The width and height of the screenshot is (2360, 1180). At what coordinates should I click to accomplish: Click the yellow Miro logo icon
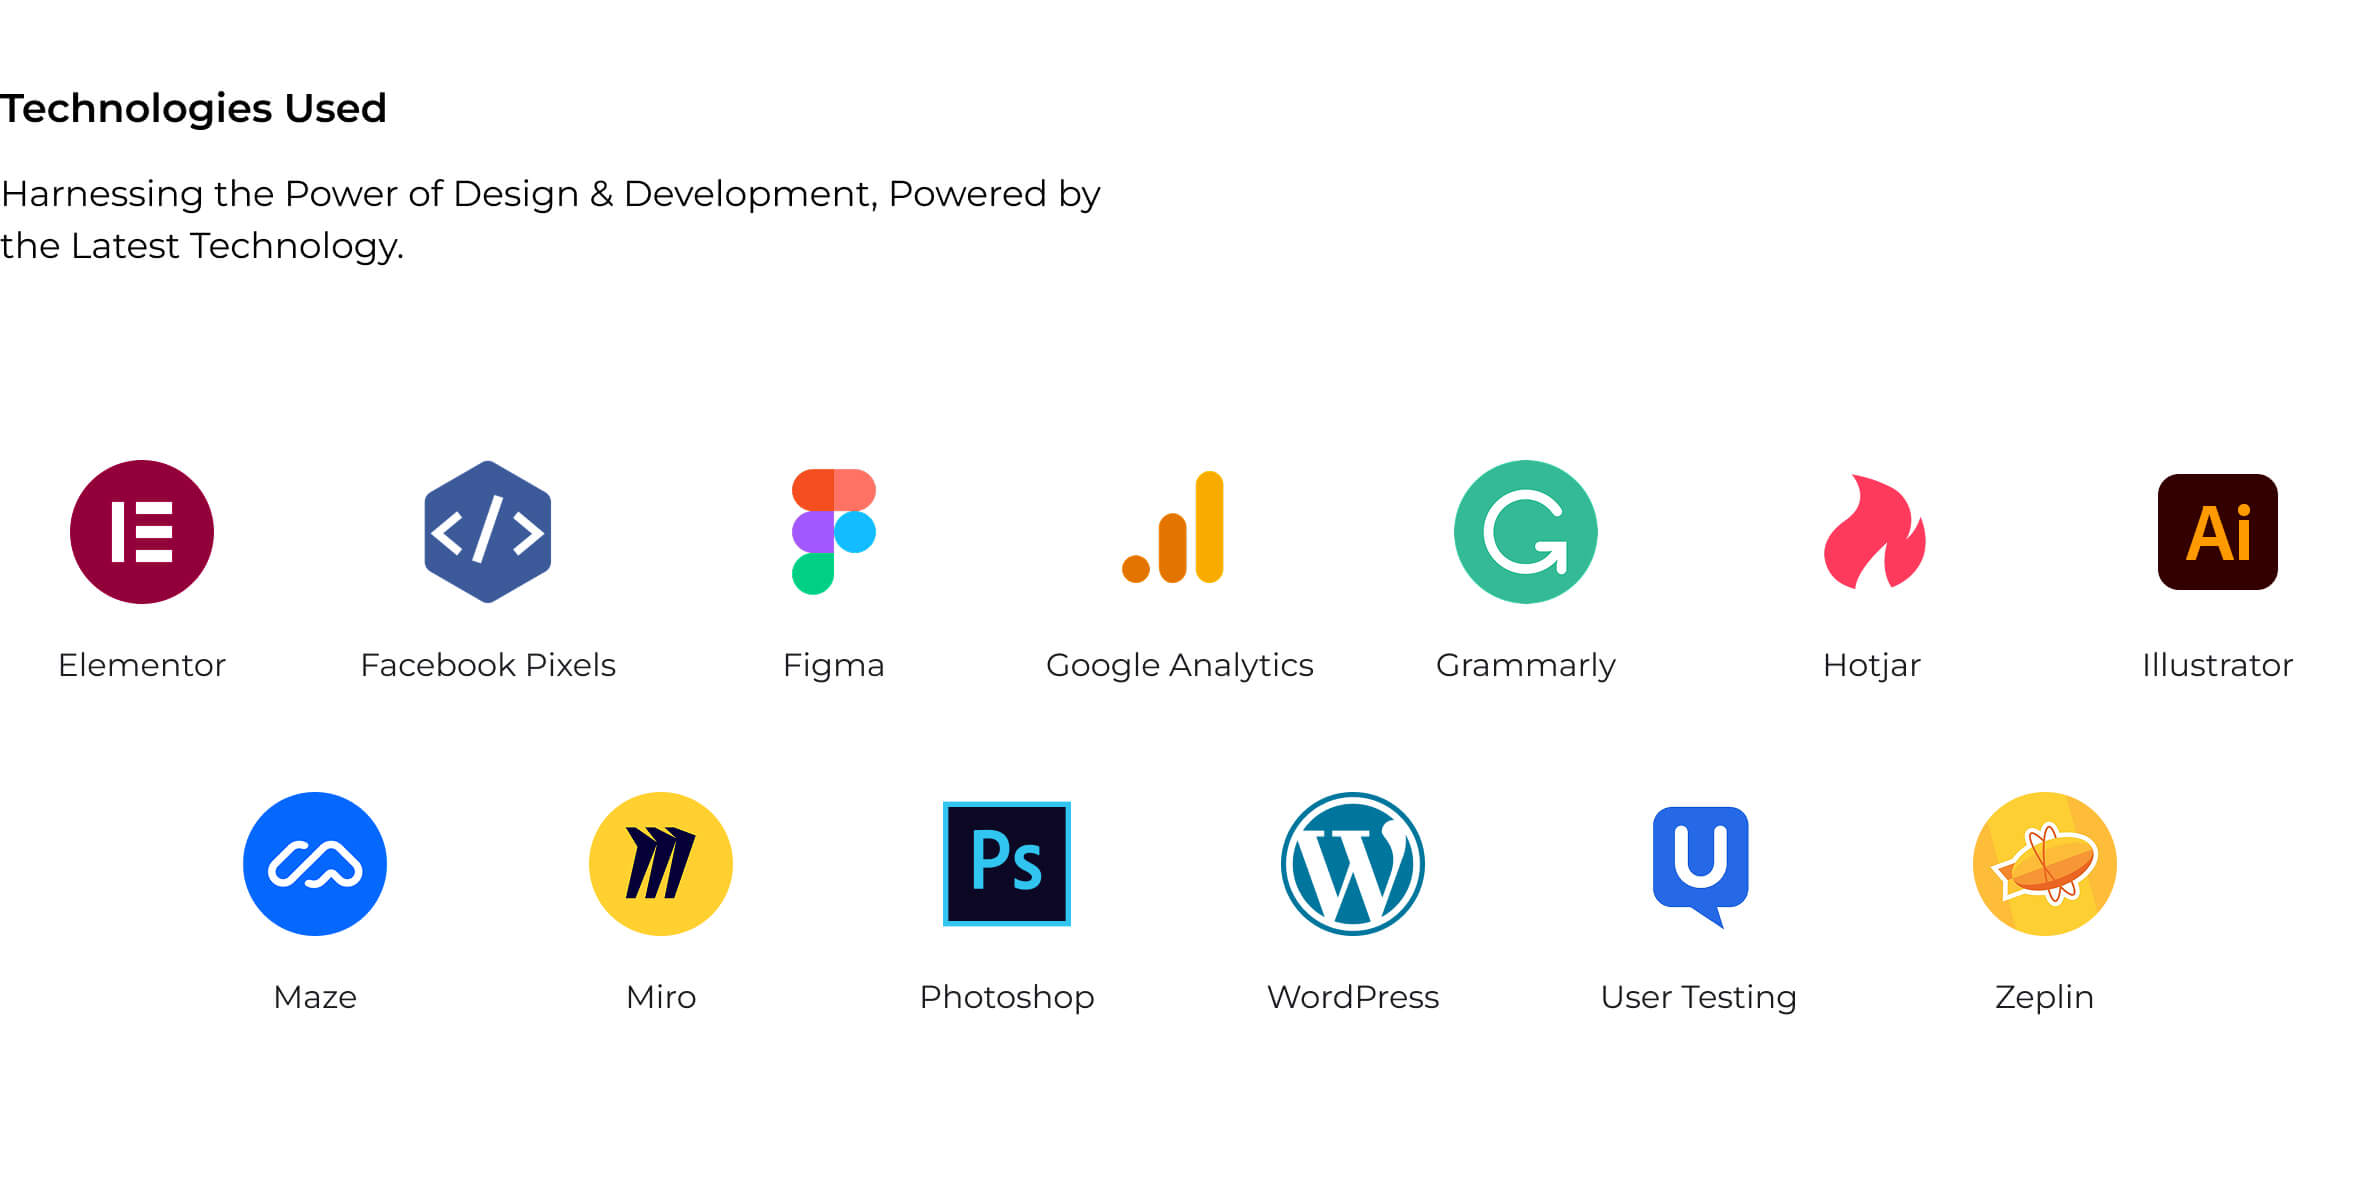click(x=661, y=864)
